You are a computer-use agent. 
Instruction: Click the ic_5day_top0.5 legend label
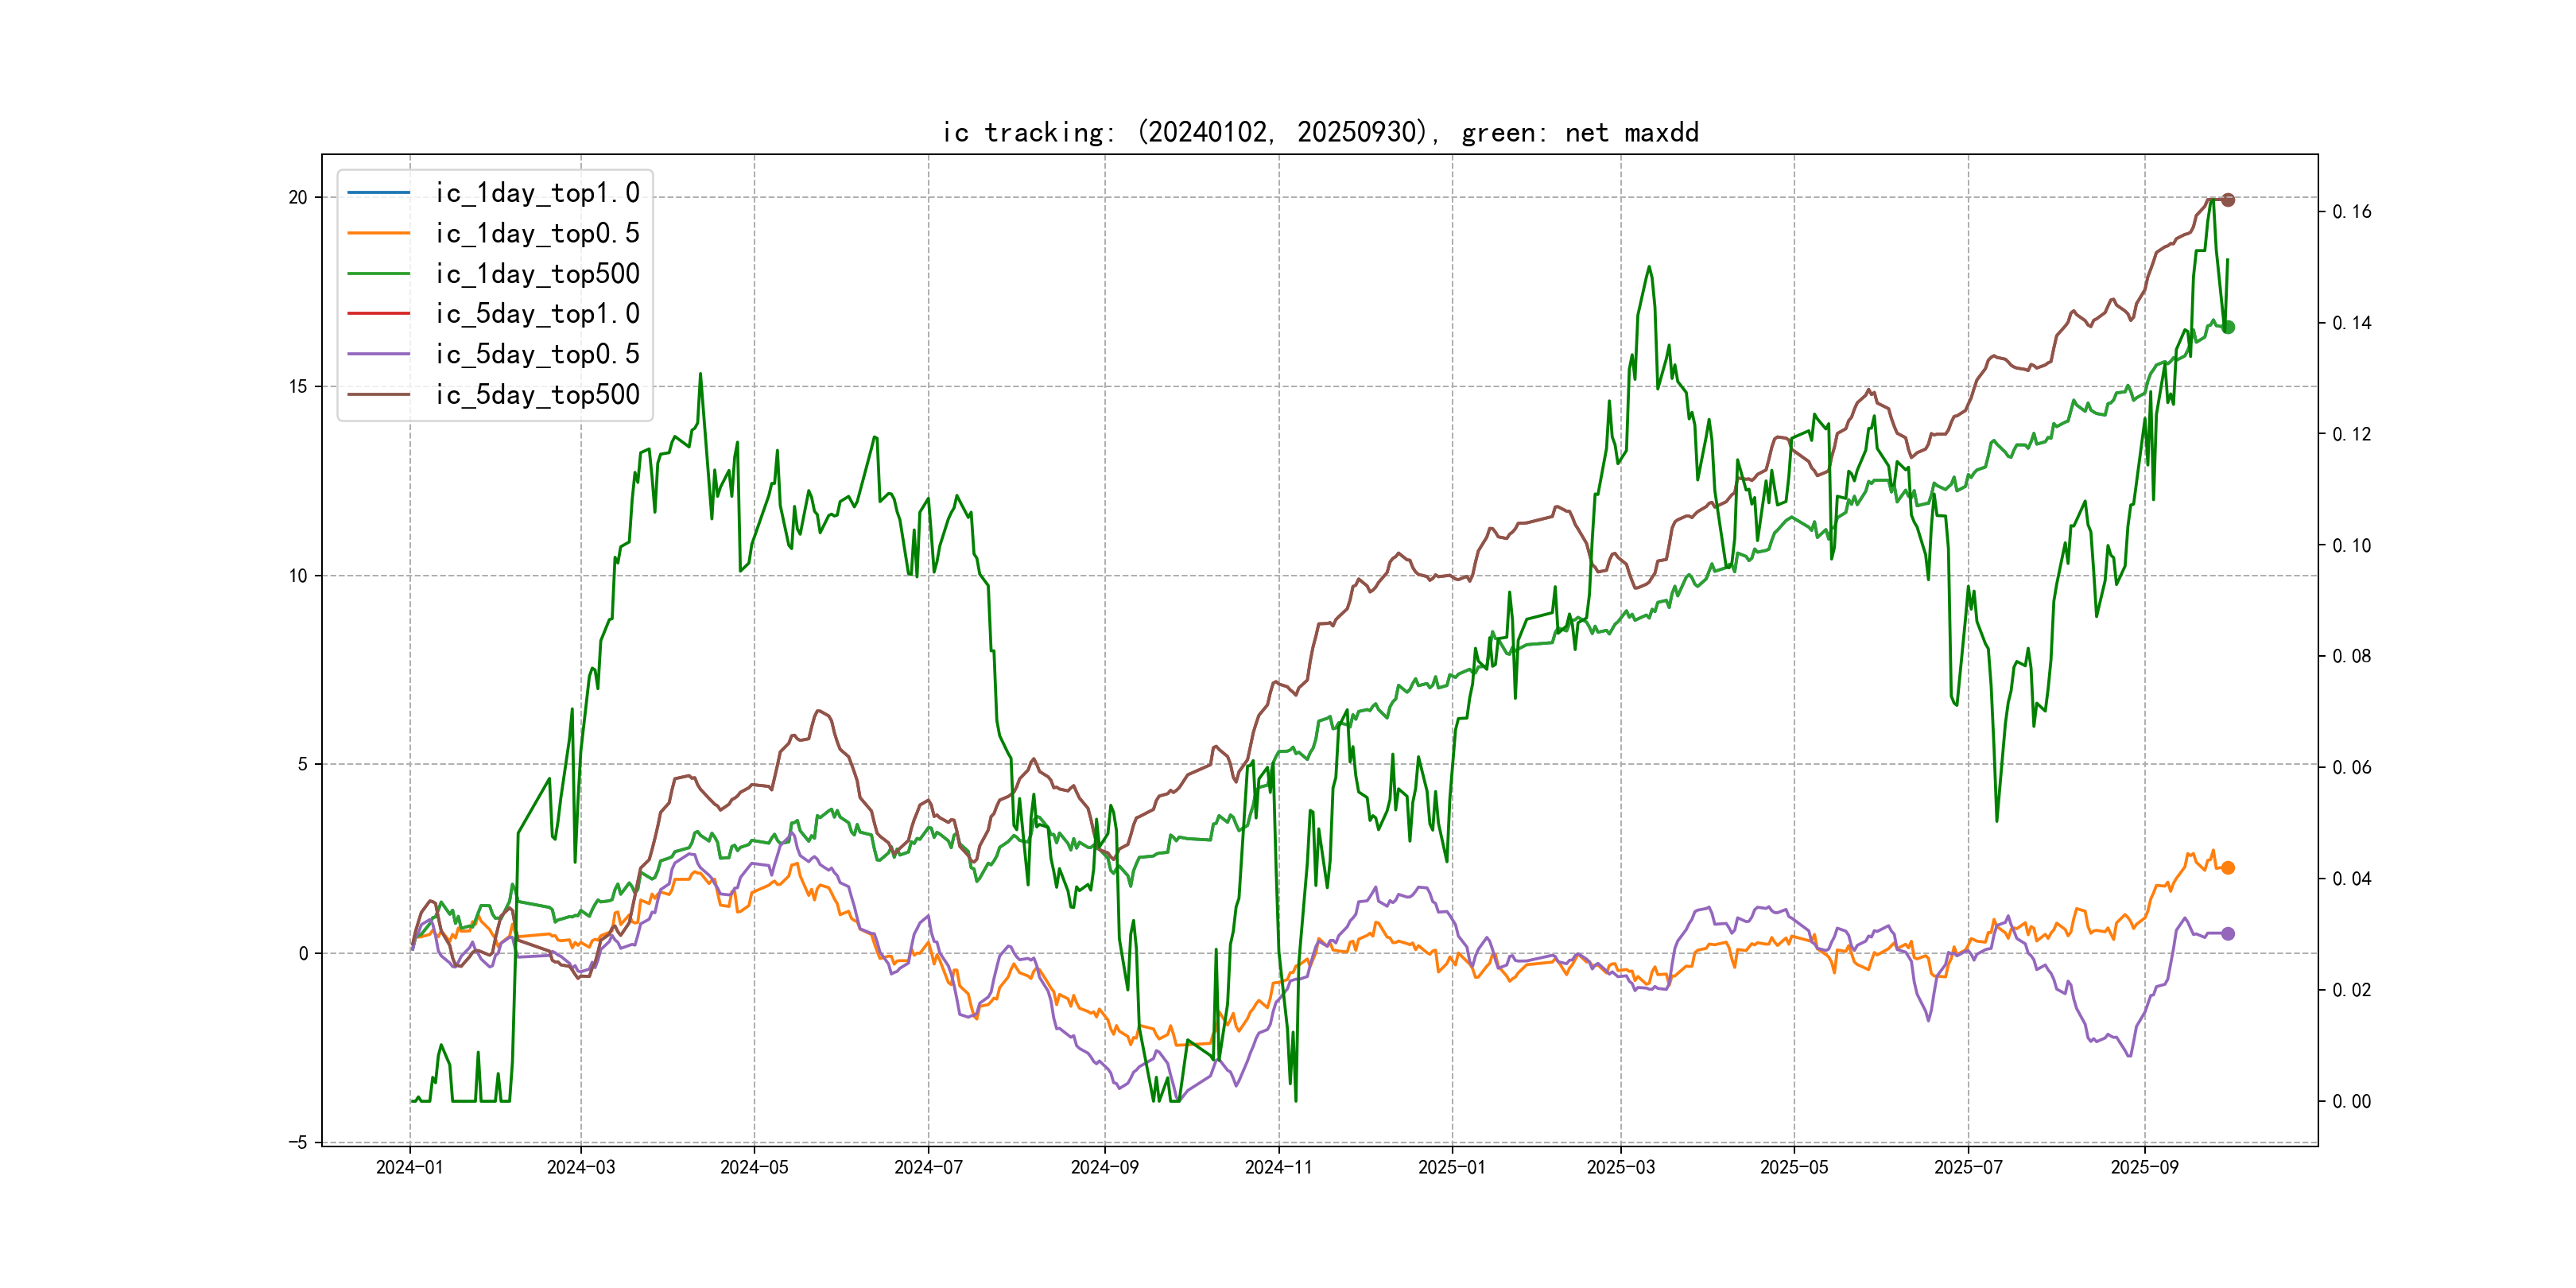pos(537,354)
